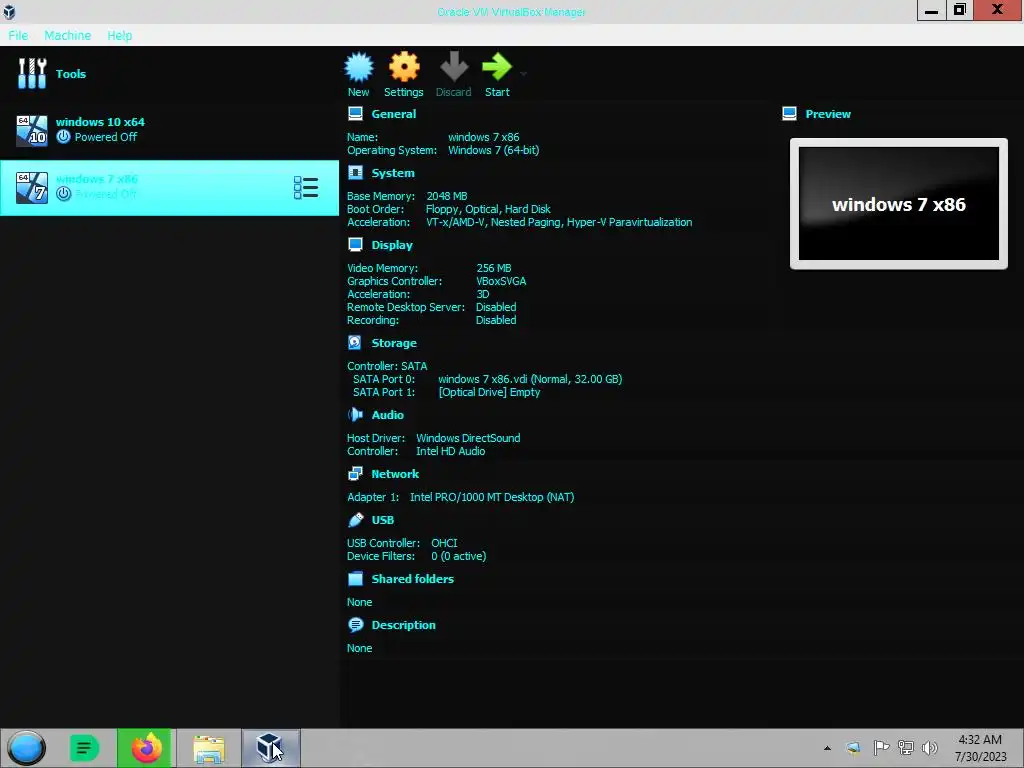Open the File menu
The image size is (1024, 768).
18,35
